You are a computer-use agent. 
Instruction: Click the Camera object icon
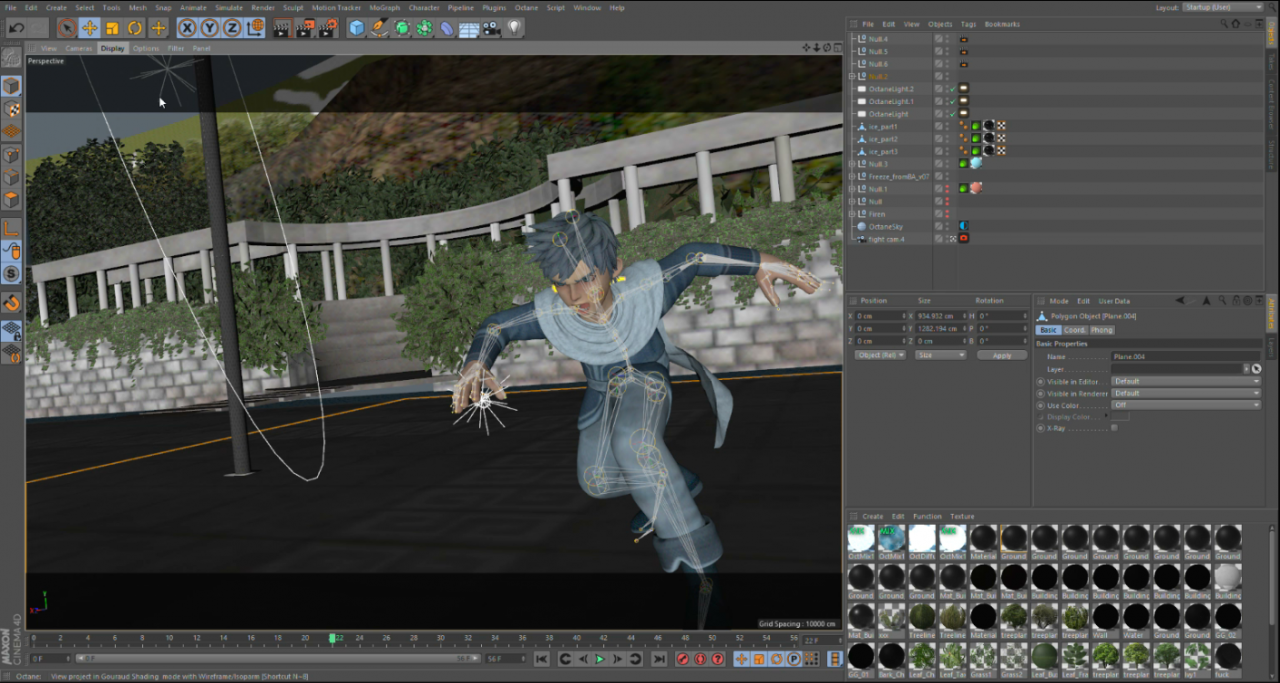click(491, 28)
